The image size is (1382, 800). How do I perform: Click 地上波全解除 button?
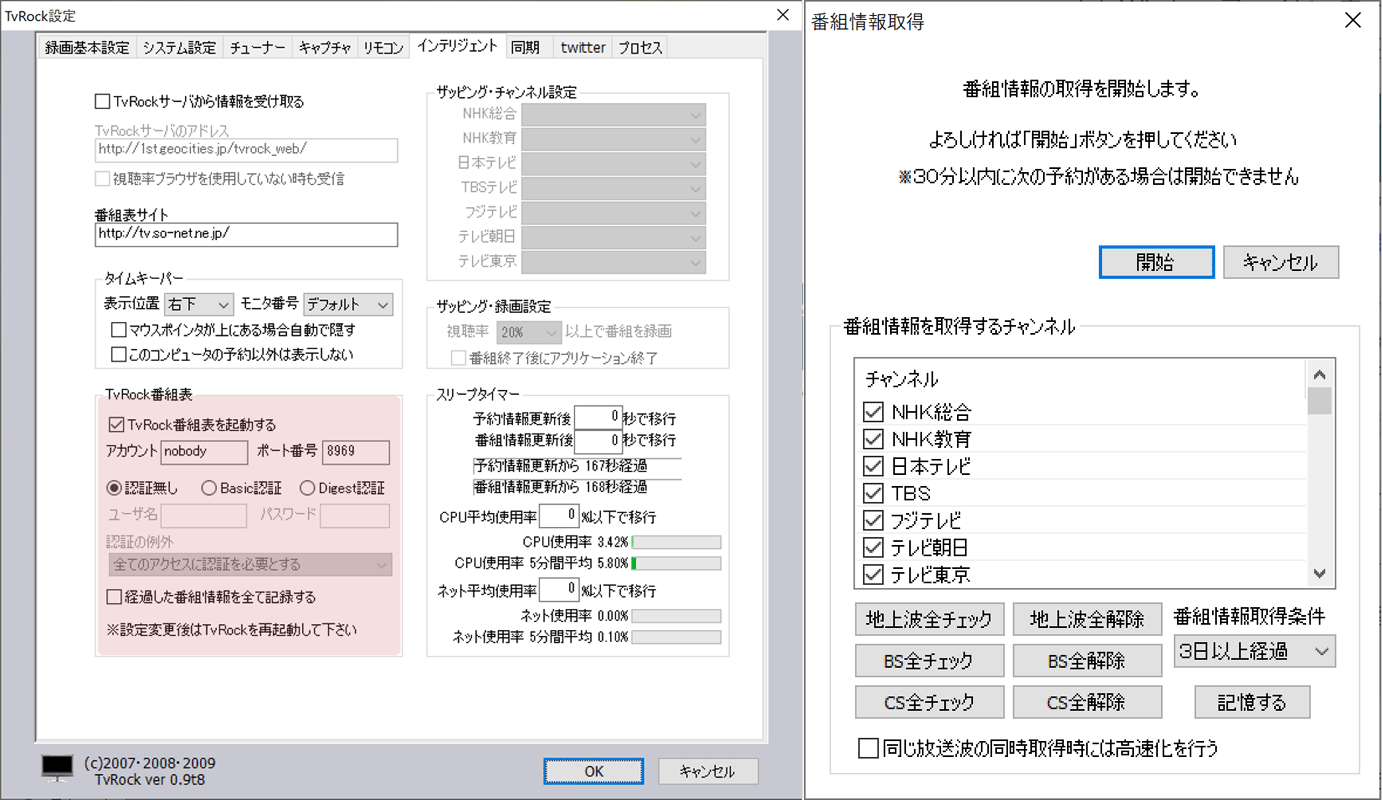pyautogui.click(x=1088, y=619)
